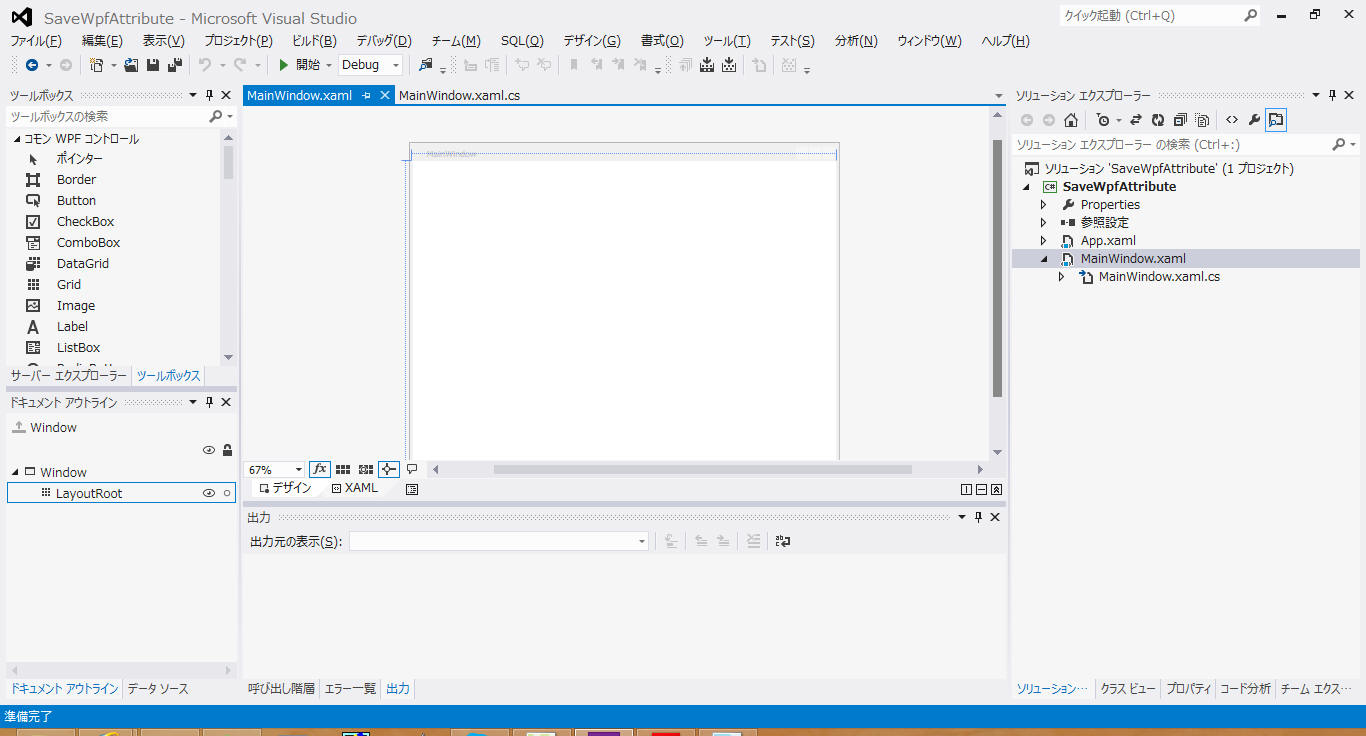Viewport: 1366px width, 736px height.
Task: Click the New Project toolbar icon
Action: point(96,65)
